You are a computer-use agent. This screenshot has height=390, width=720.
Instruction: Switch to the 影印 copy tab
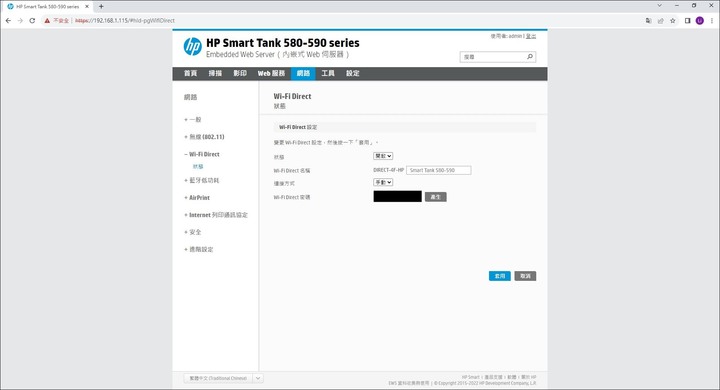click(240, 73)
